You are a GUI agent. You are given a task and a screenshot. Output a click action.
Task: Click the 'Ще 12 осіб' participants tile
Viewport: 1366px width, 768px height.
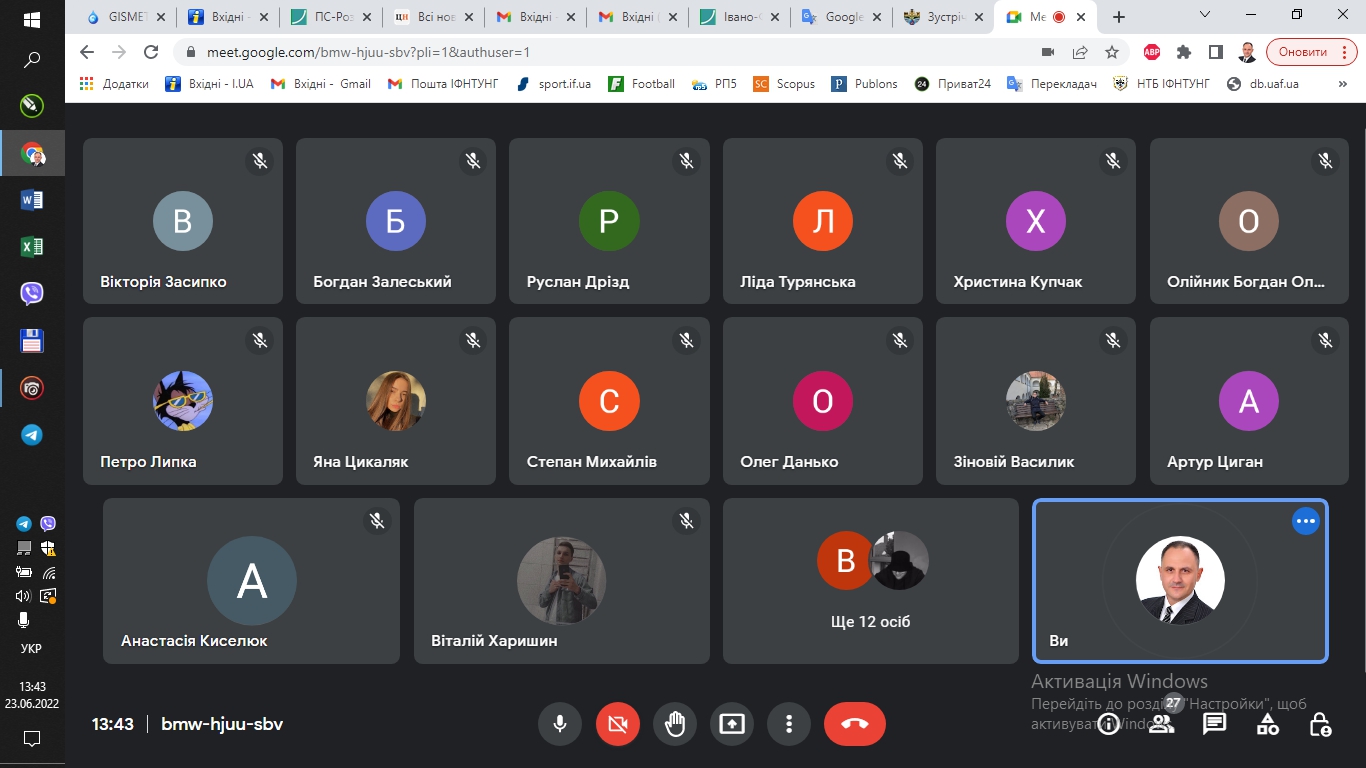point(870,581)
